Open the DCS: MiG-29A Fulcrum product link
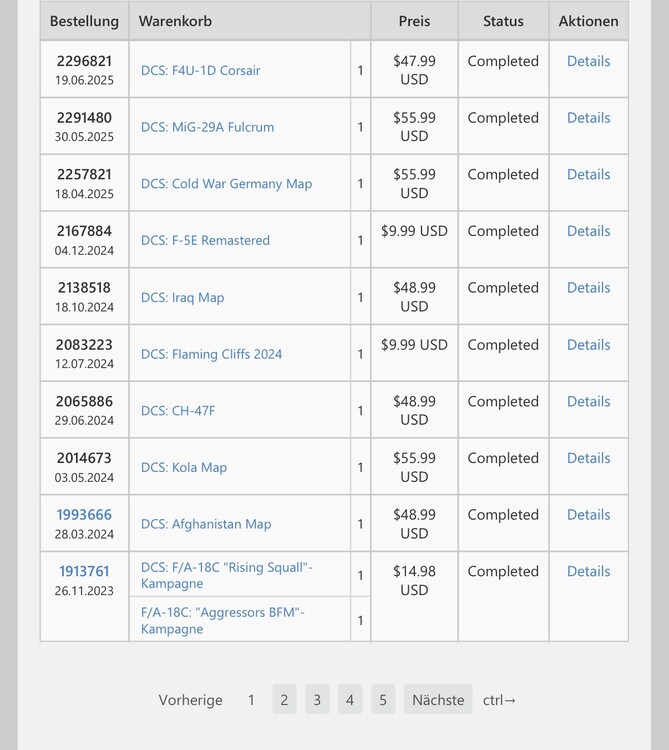 coord(207,127)
